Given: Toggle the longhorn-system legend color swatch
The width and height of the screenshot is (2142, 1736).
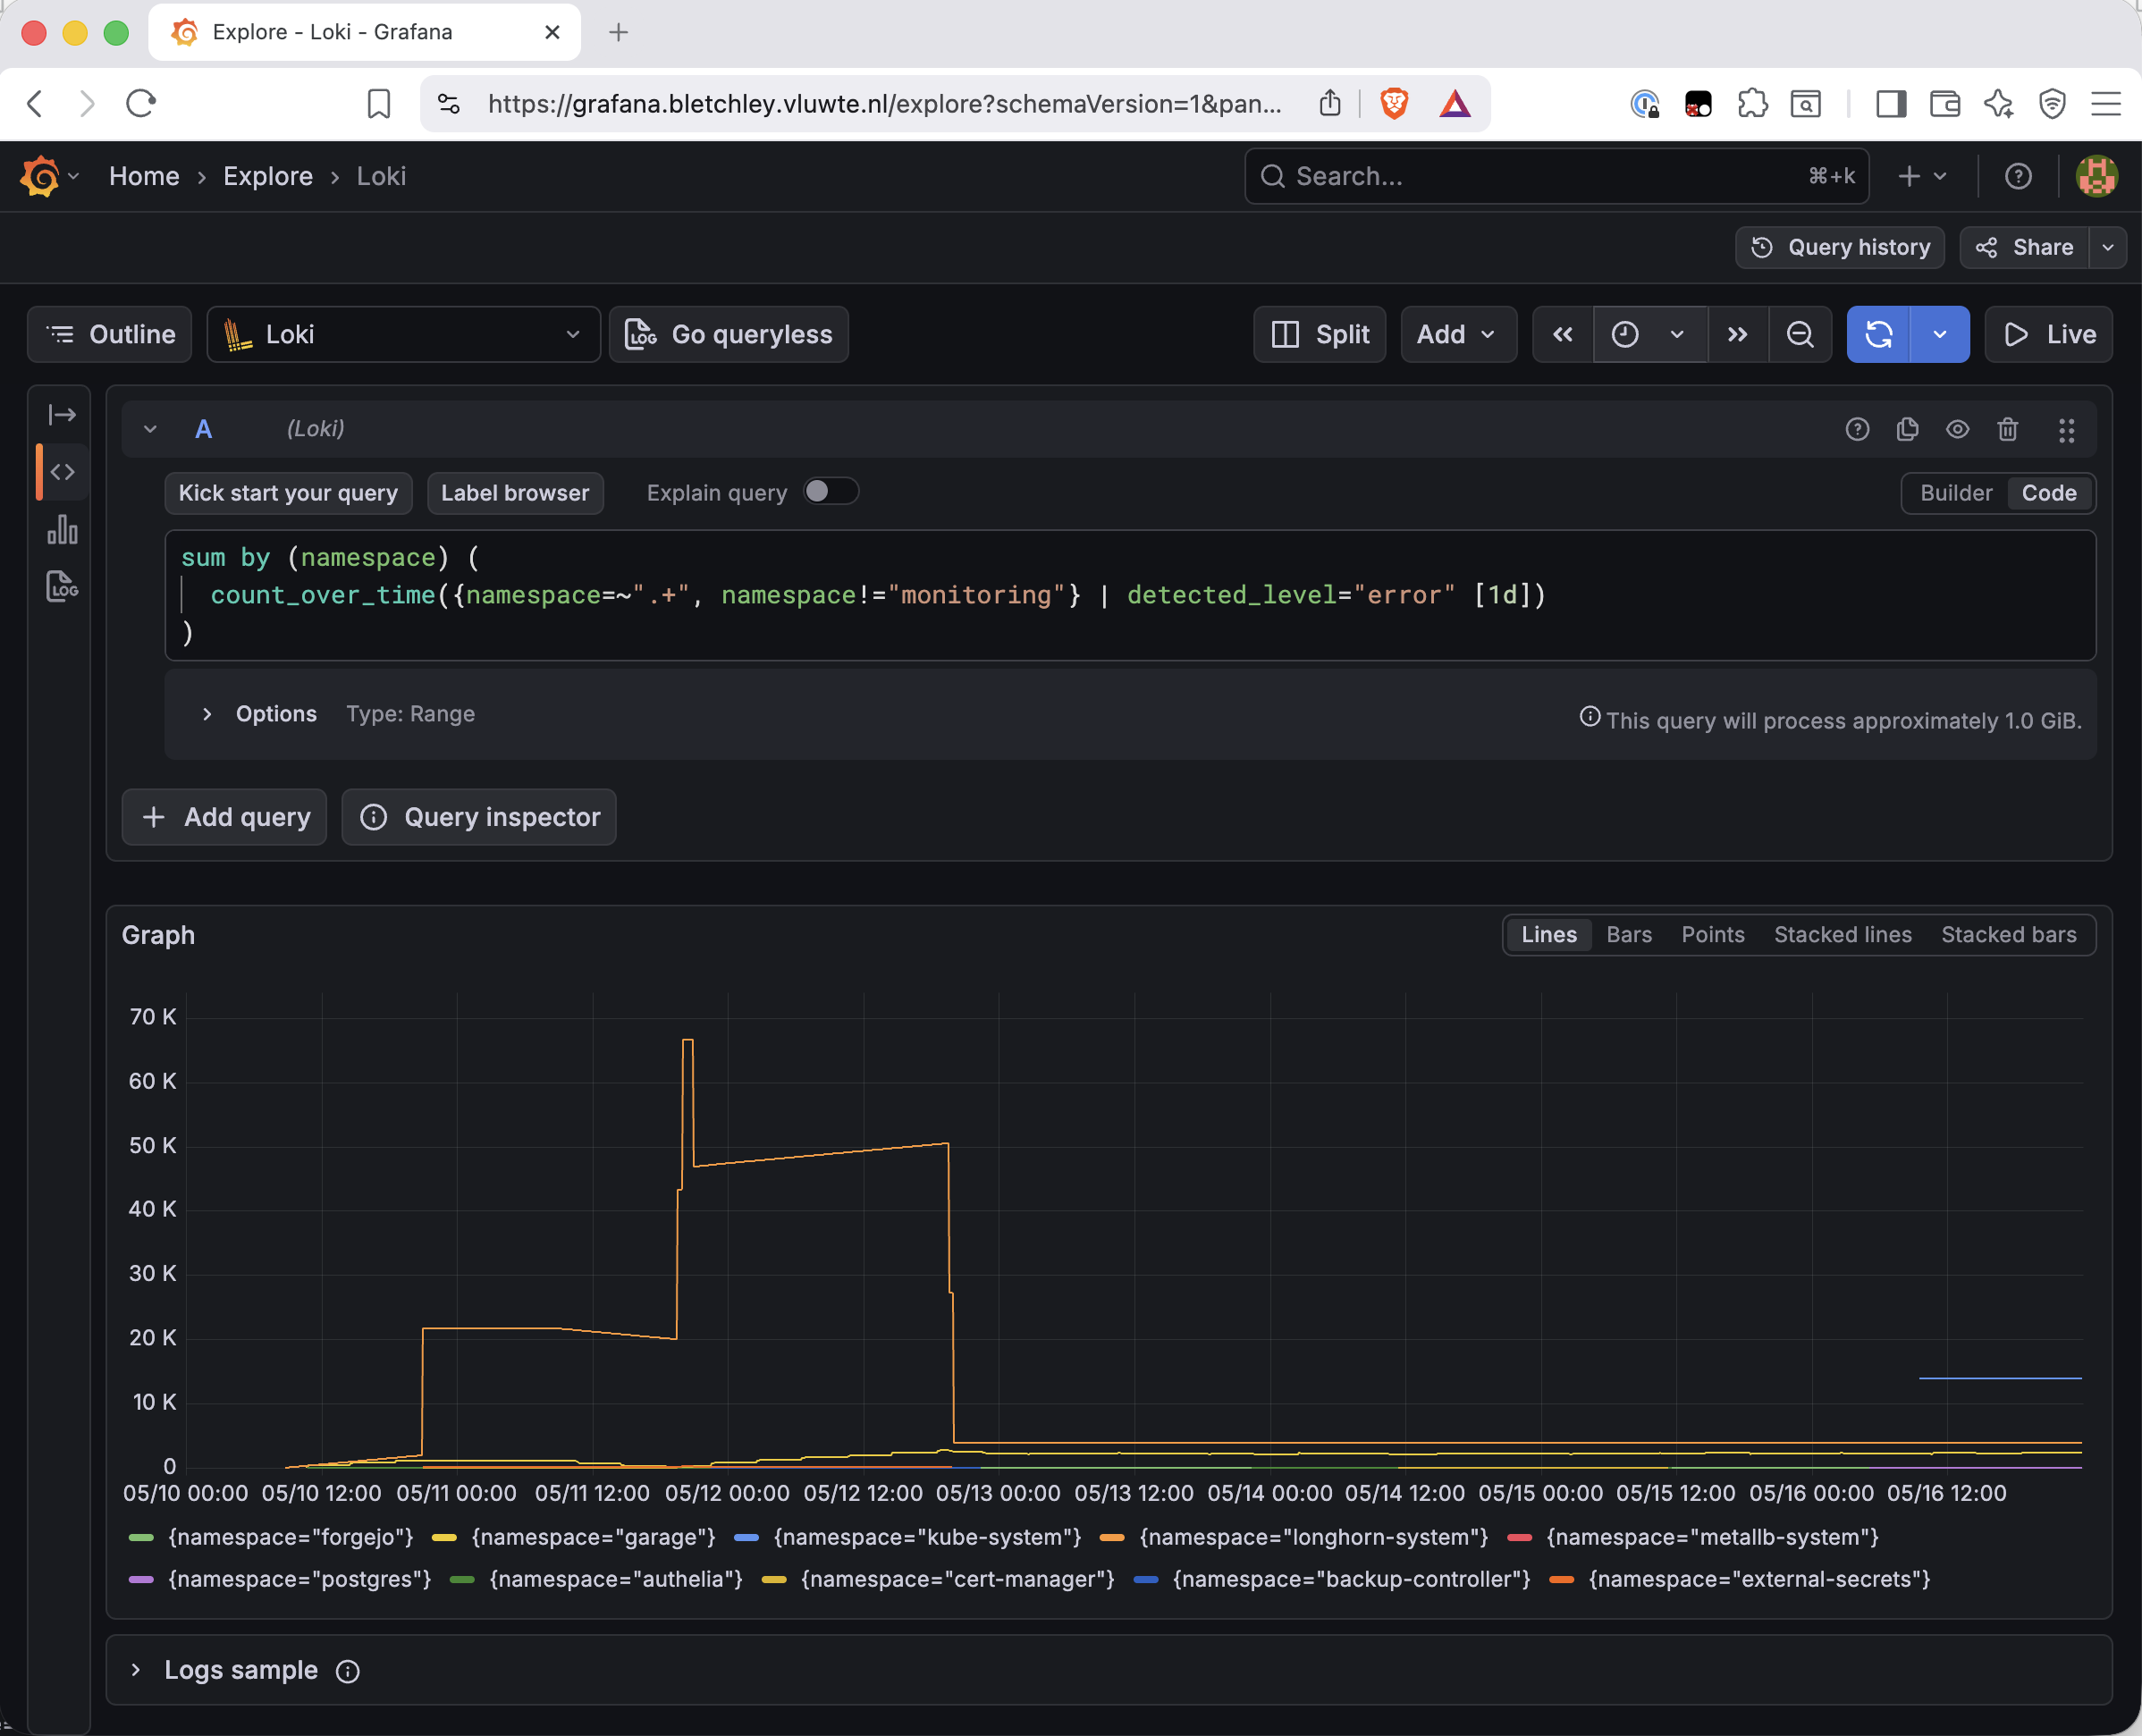Looking at the screenshot, I should click(1112, 1537).
